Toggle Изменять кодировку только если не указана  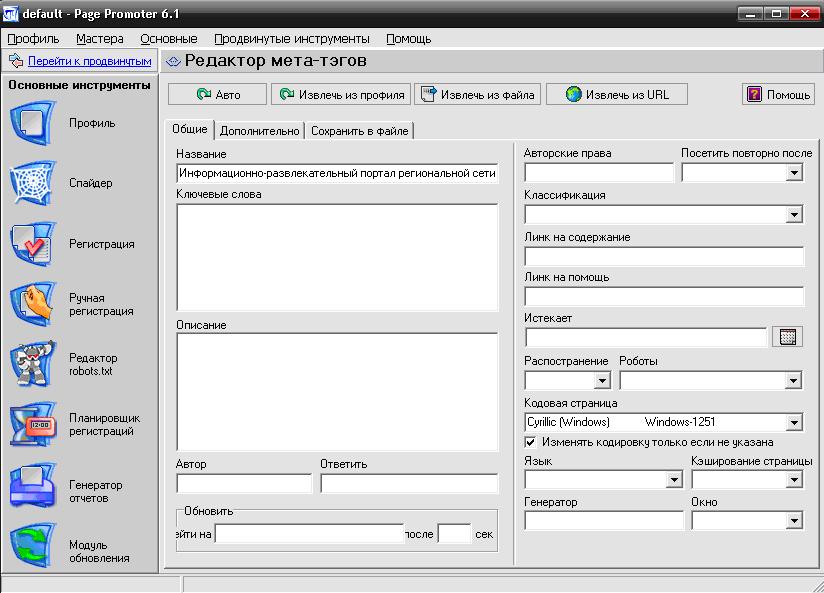point(531,442)
